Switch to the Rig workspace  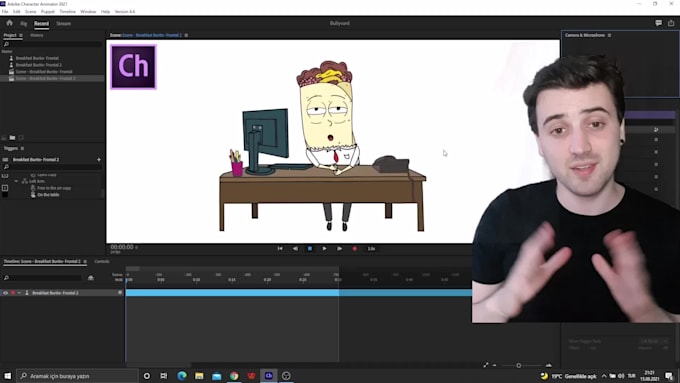click(x=23, y=23)
